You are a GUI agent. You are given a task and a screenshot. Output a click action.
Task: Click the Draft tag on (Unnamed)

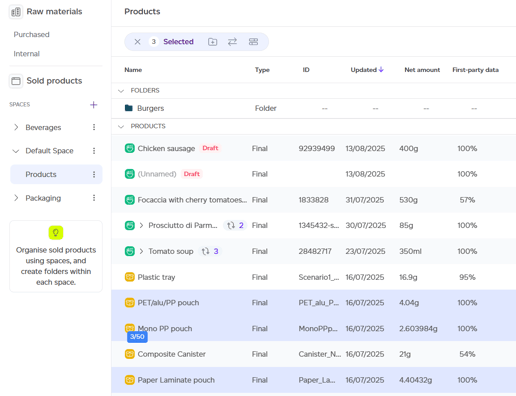point(192,174)
